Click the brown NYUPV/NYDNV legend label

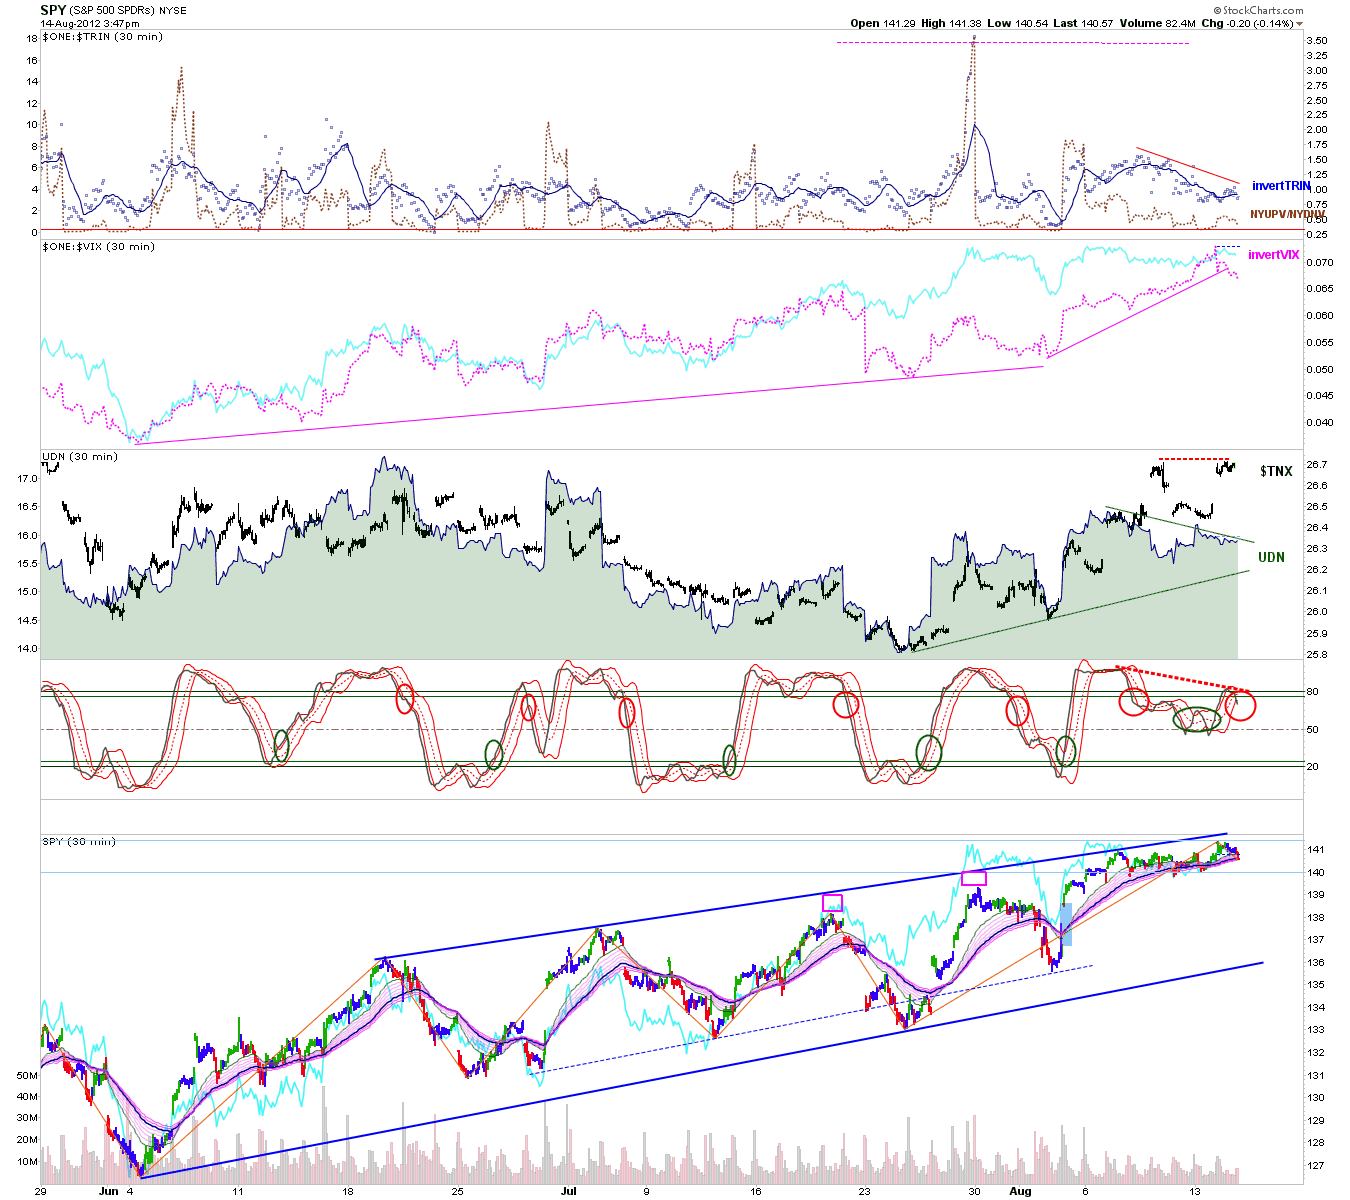1287,214
